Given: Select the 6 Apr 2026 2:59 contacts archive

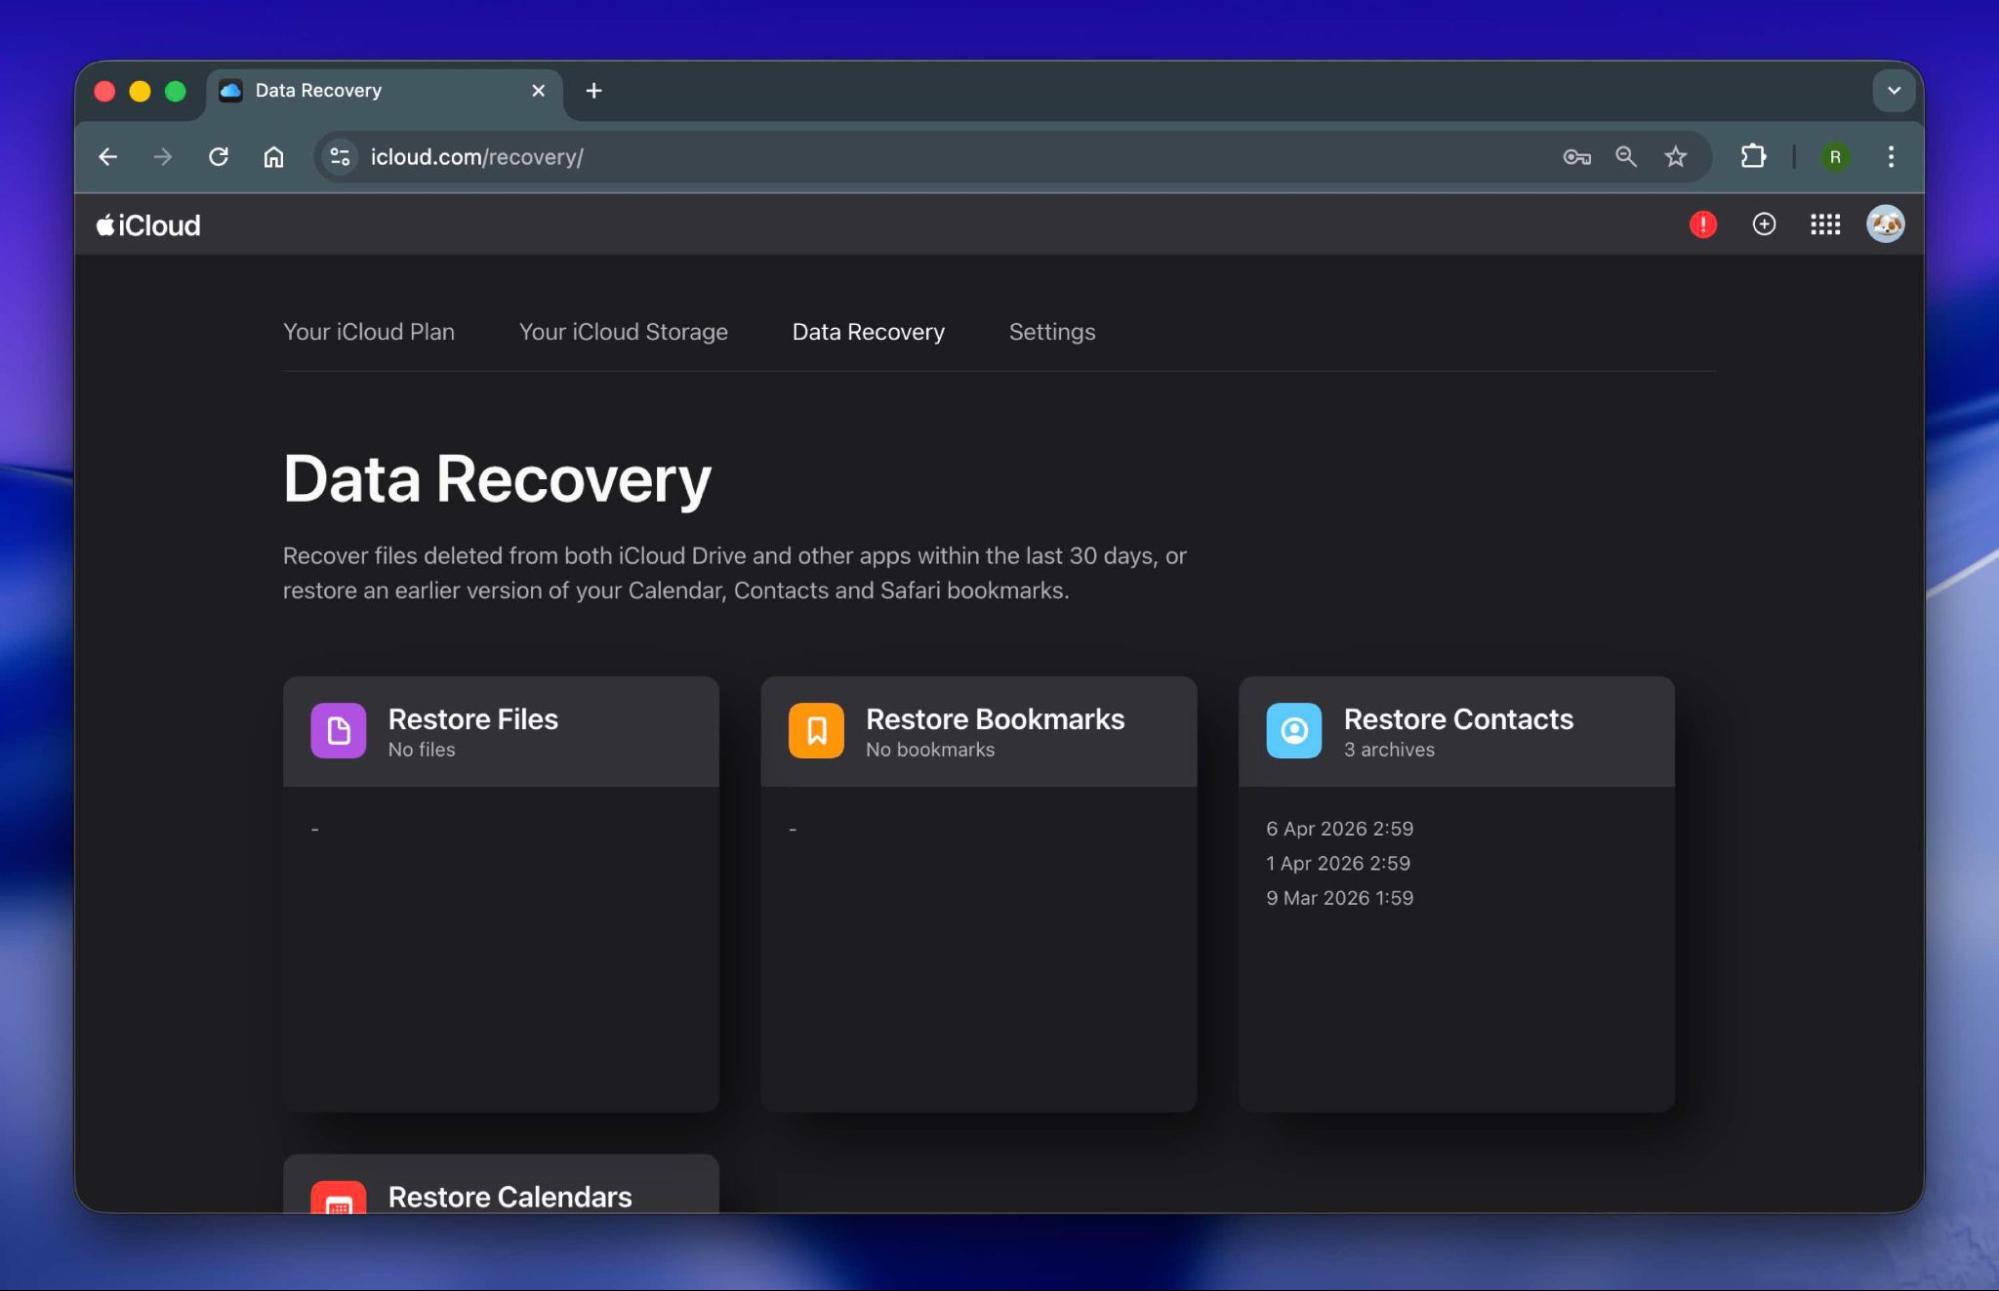Looking at the screenshot, I should tap(1340, 829).
